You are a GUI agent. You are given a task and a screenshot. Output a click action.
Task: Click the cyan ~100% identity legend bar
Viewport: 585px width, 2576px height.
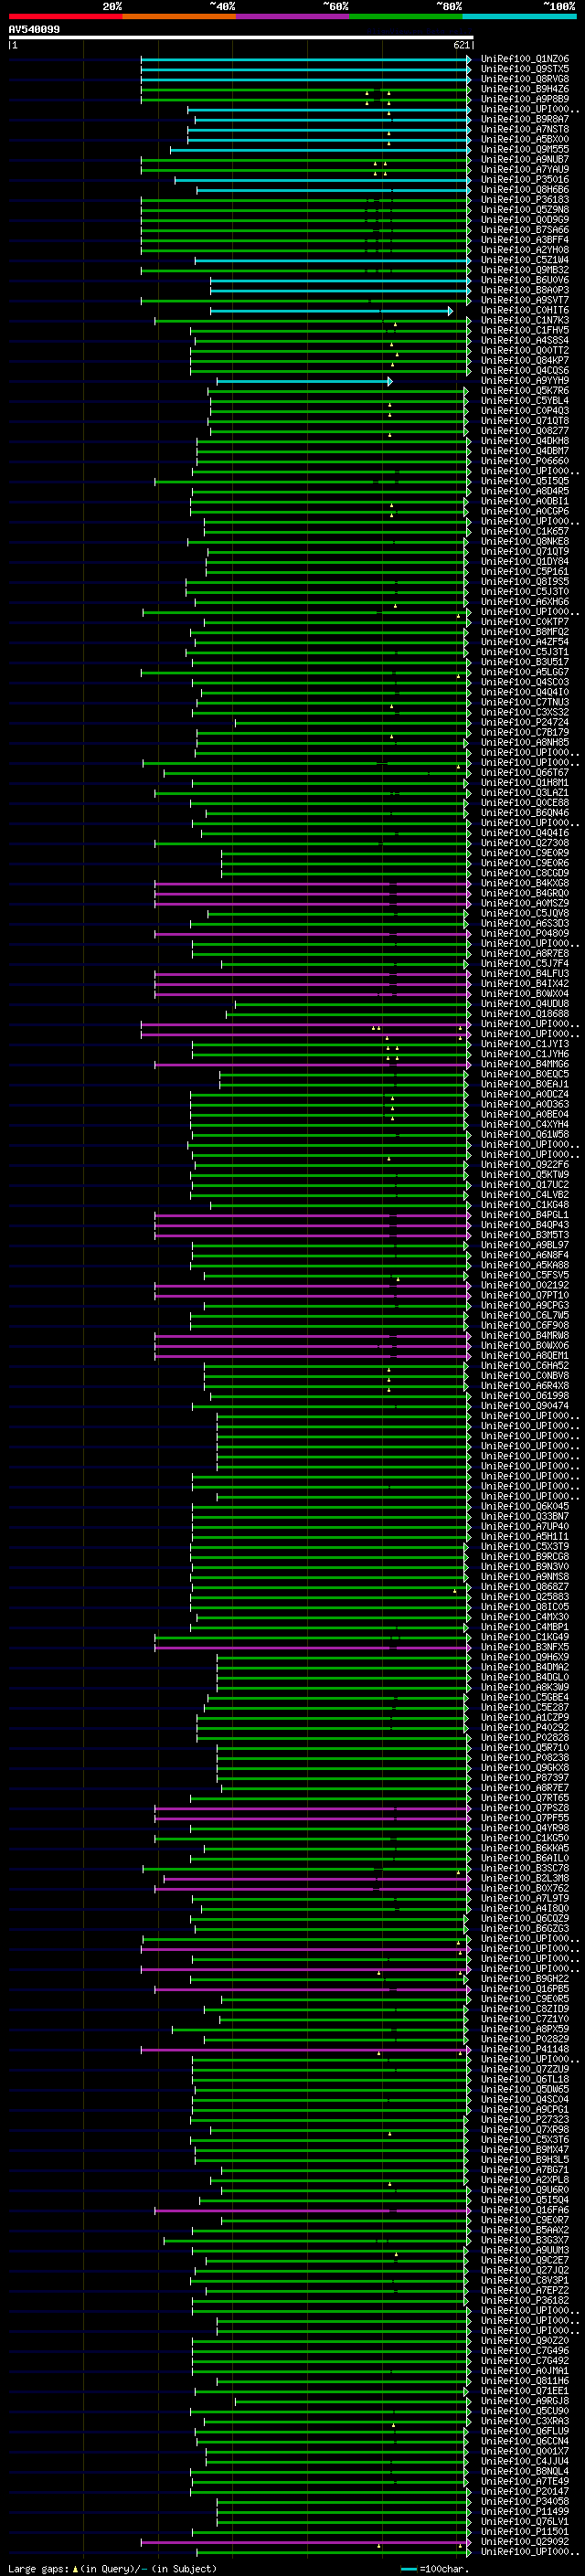pyautogui.click(x=520, y=16)
